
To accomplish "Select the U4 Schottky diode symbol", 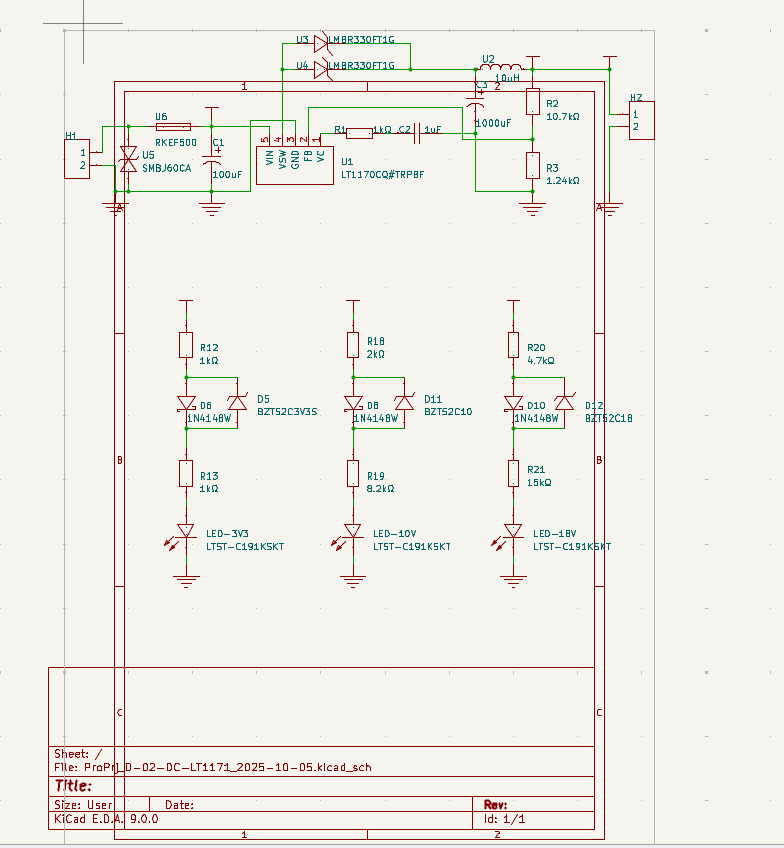I will [321, 69].
